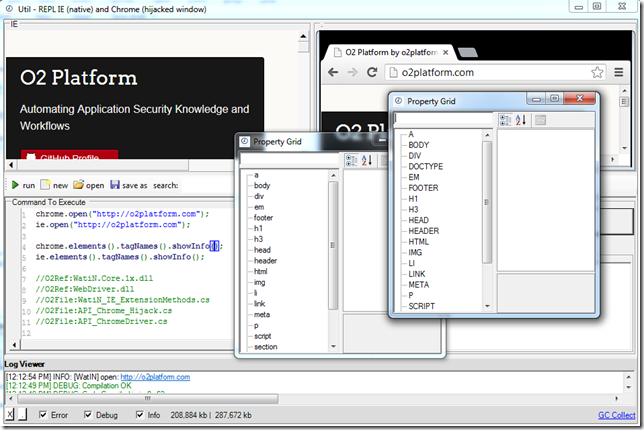644x430 pixels.
Task: Select the footer item in lowercase tag list
Action: point(263,217)
